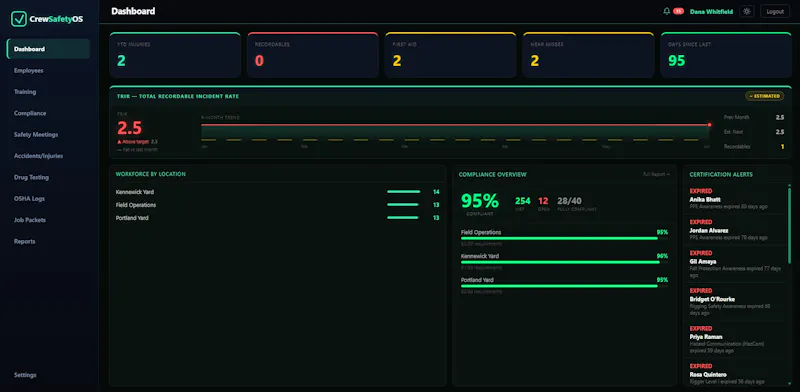This screenshot has width=800, height=392.
Task: Click the Workforce by Location heading
Action: click(x=151, y=174)
